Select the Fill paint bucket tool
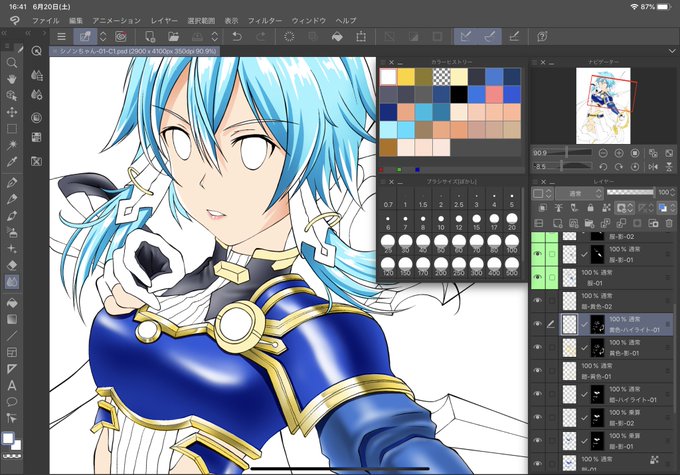Screen dimensions: 680x475 click(12, 302)
